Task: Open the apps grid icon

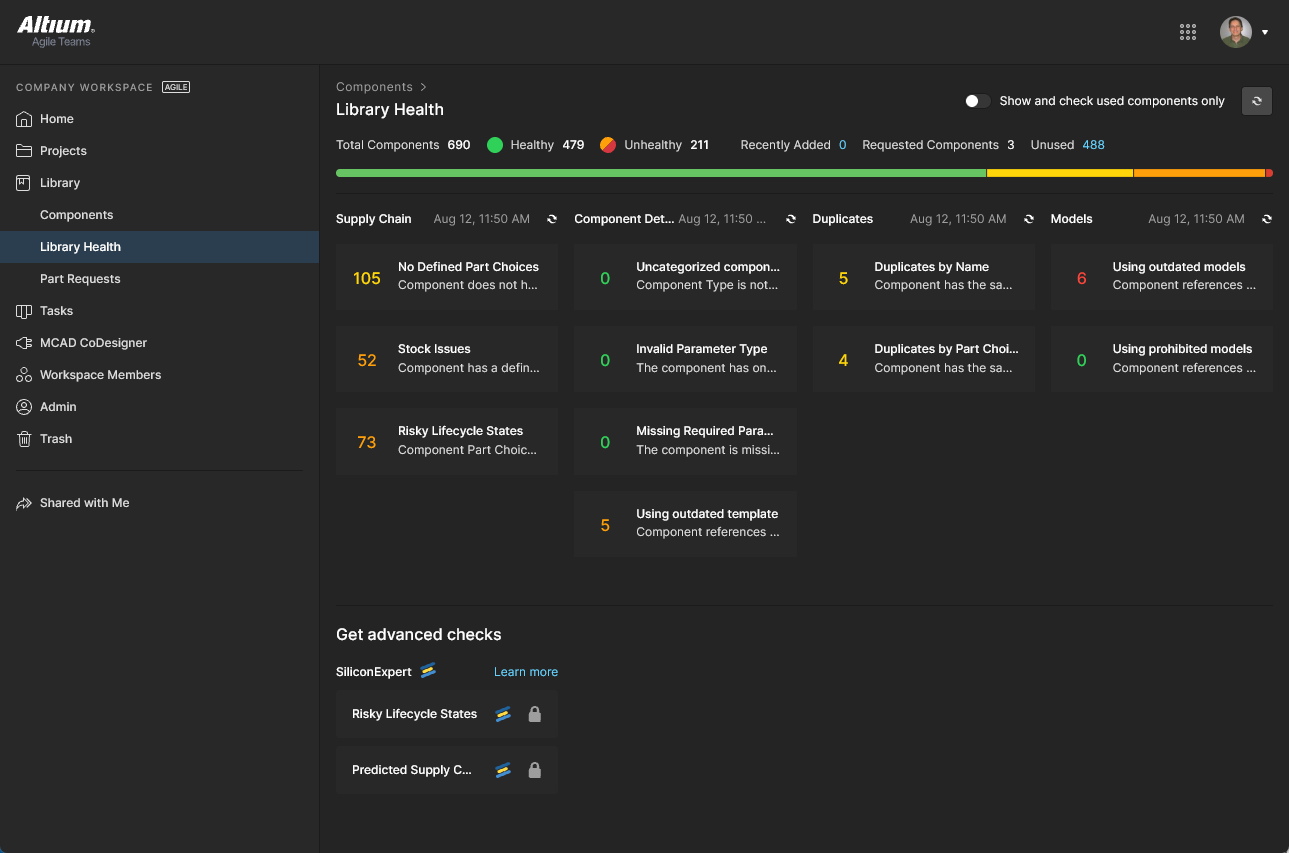Action: pos(1187,32)
